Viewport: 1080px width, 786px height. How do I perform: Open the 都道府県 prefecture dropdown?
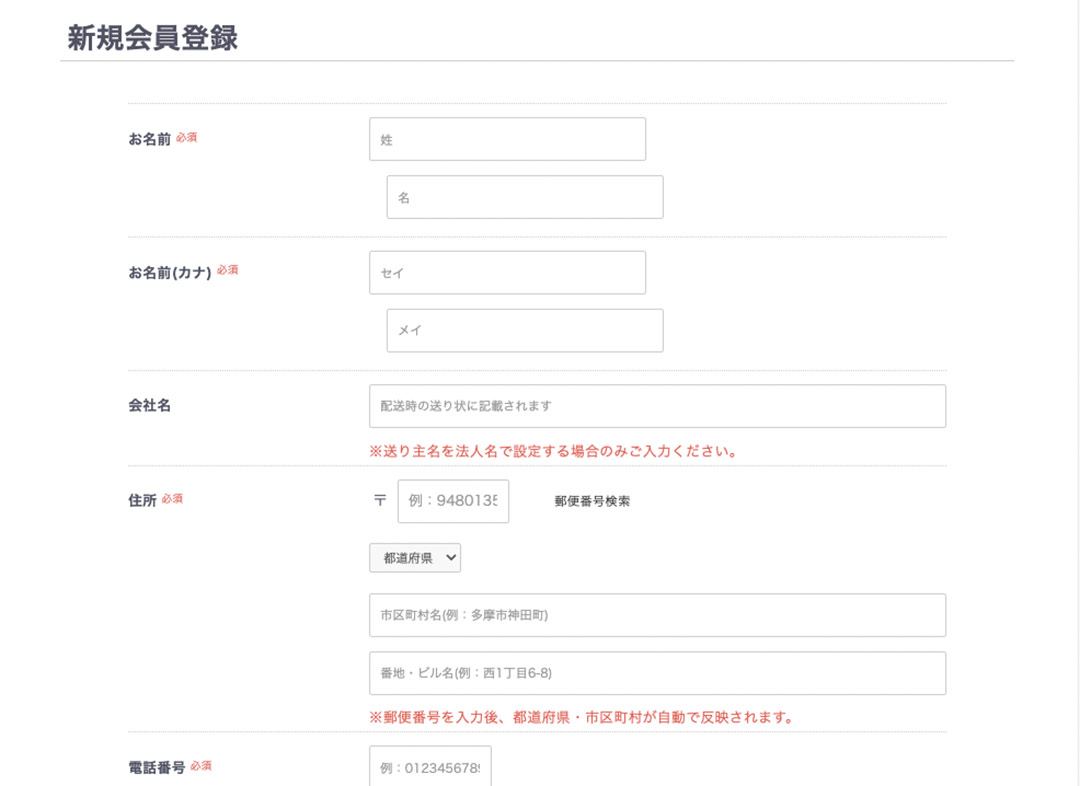pos(415,558)
